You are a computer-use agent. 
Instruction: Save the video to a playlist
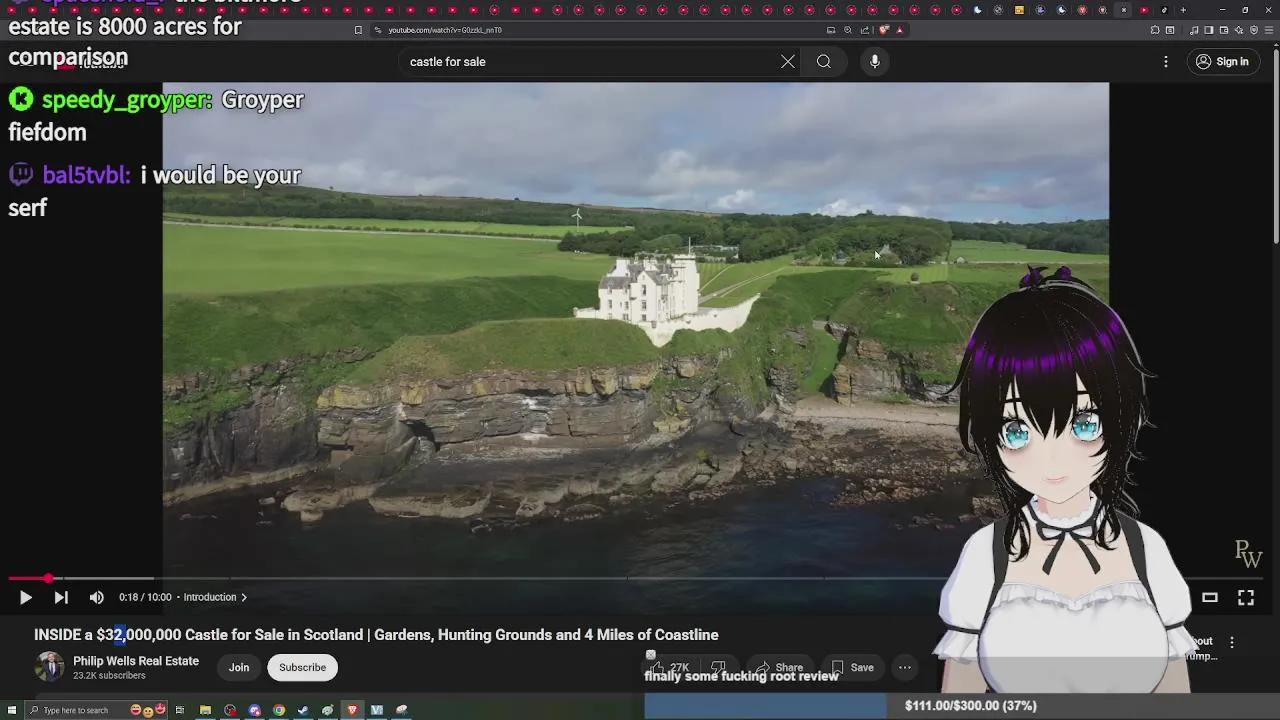pos(852,667)
